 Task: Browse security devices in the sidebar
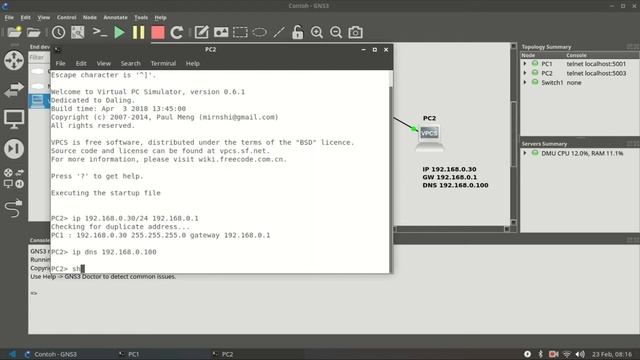[x=14, y=149]
